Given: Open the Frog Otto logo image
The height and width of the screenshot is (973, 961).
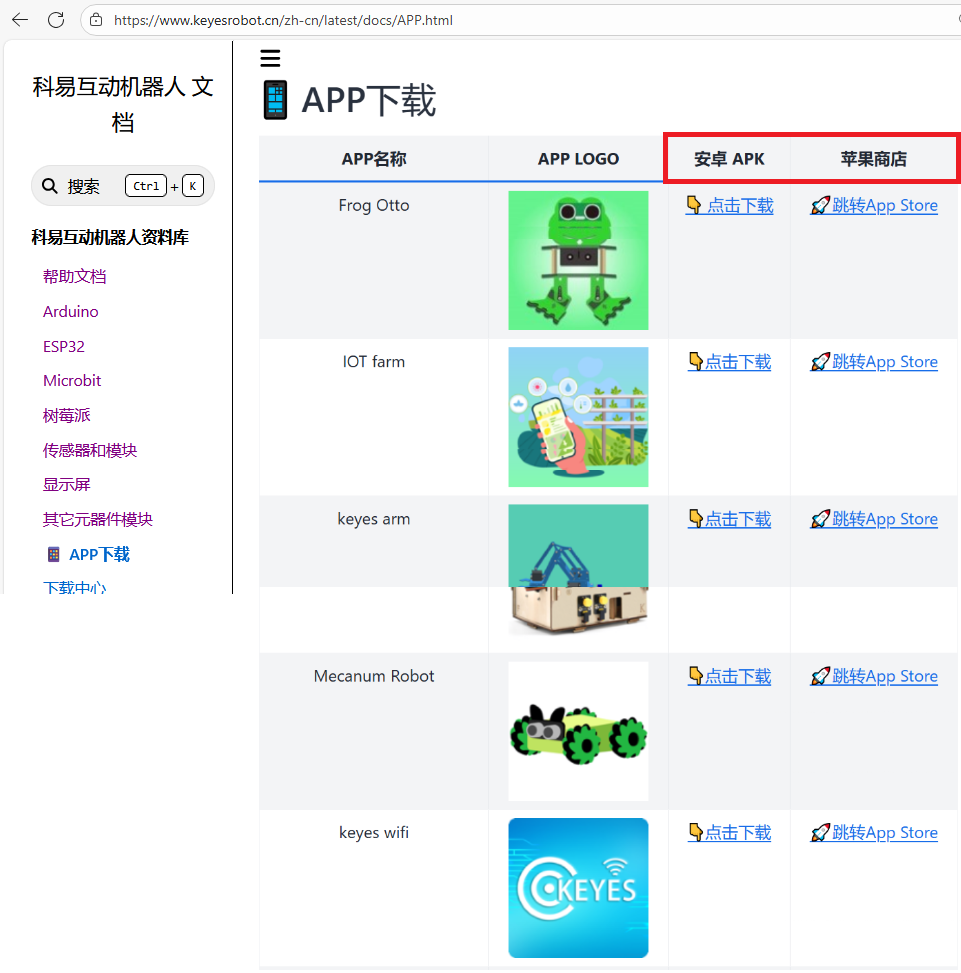Looking at the screenshot, I should point(578,260).
